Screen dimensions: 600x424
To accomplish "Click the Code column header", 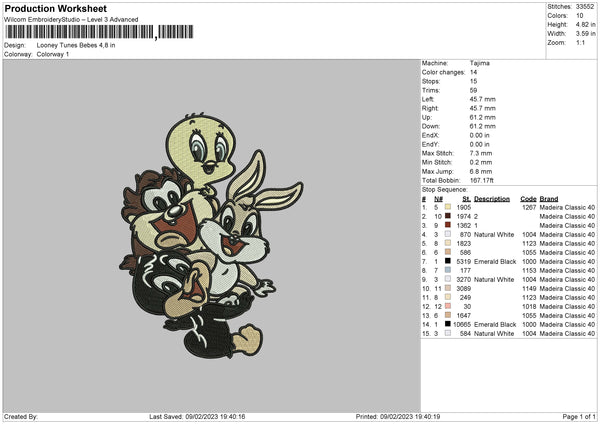I will (x=528, y=199).
